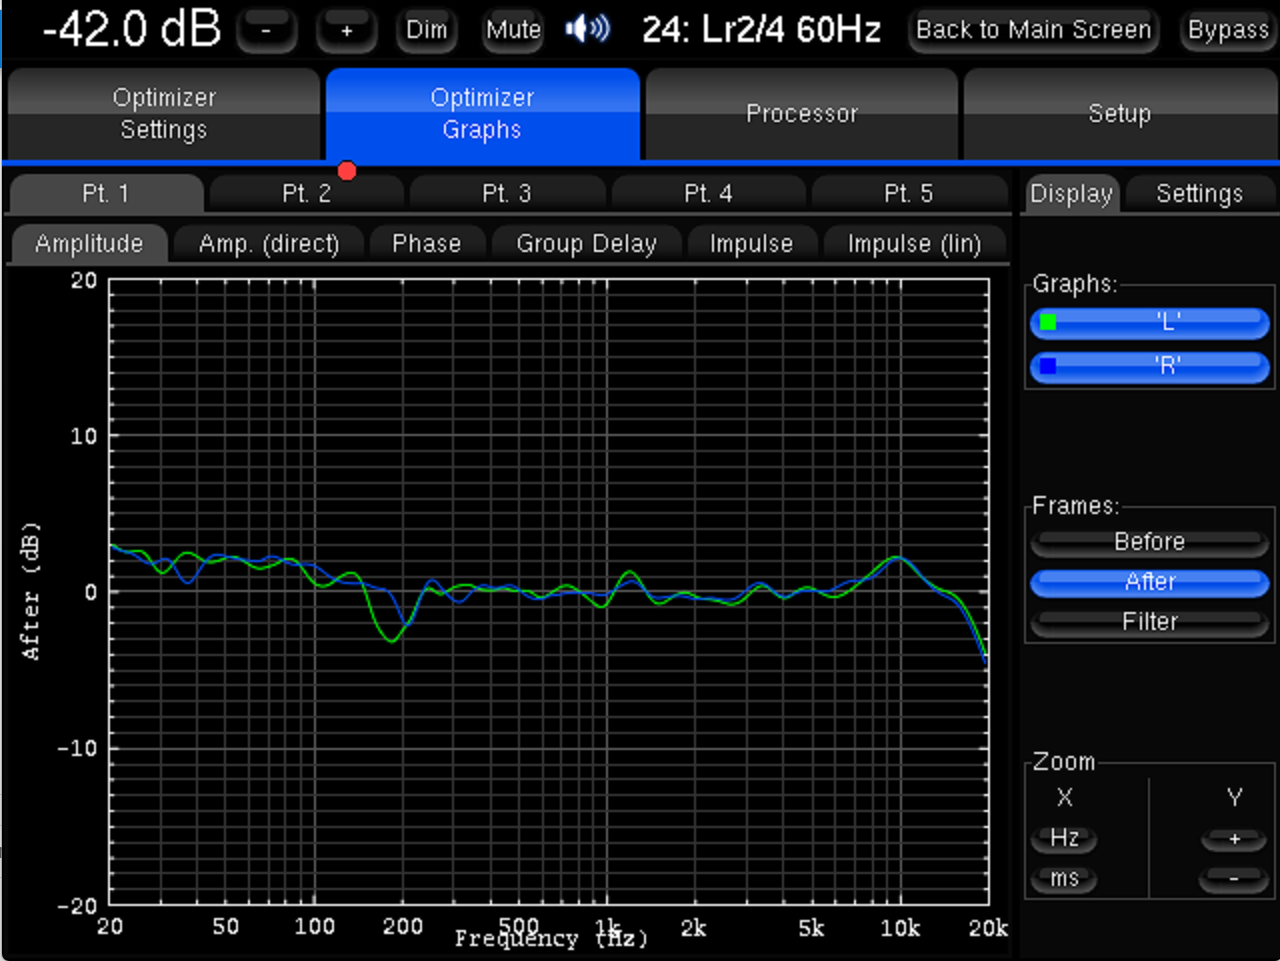This screenshot has height=961, width=1280.
Task: Toggle the Mute button
Action: (x=513, y=30)
